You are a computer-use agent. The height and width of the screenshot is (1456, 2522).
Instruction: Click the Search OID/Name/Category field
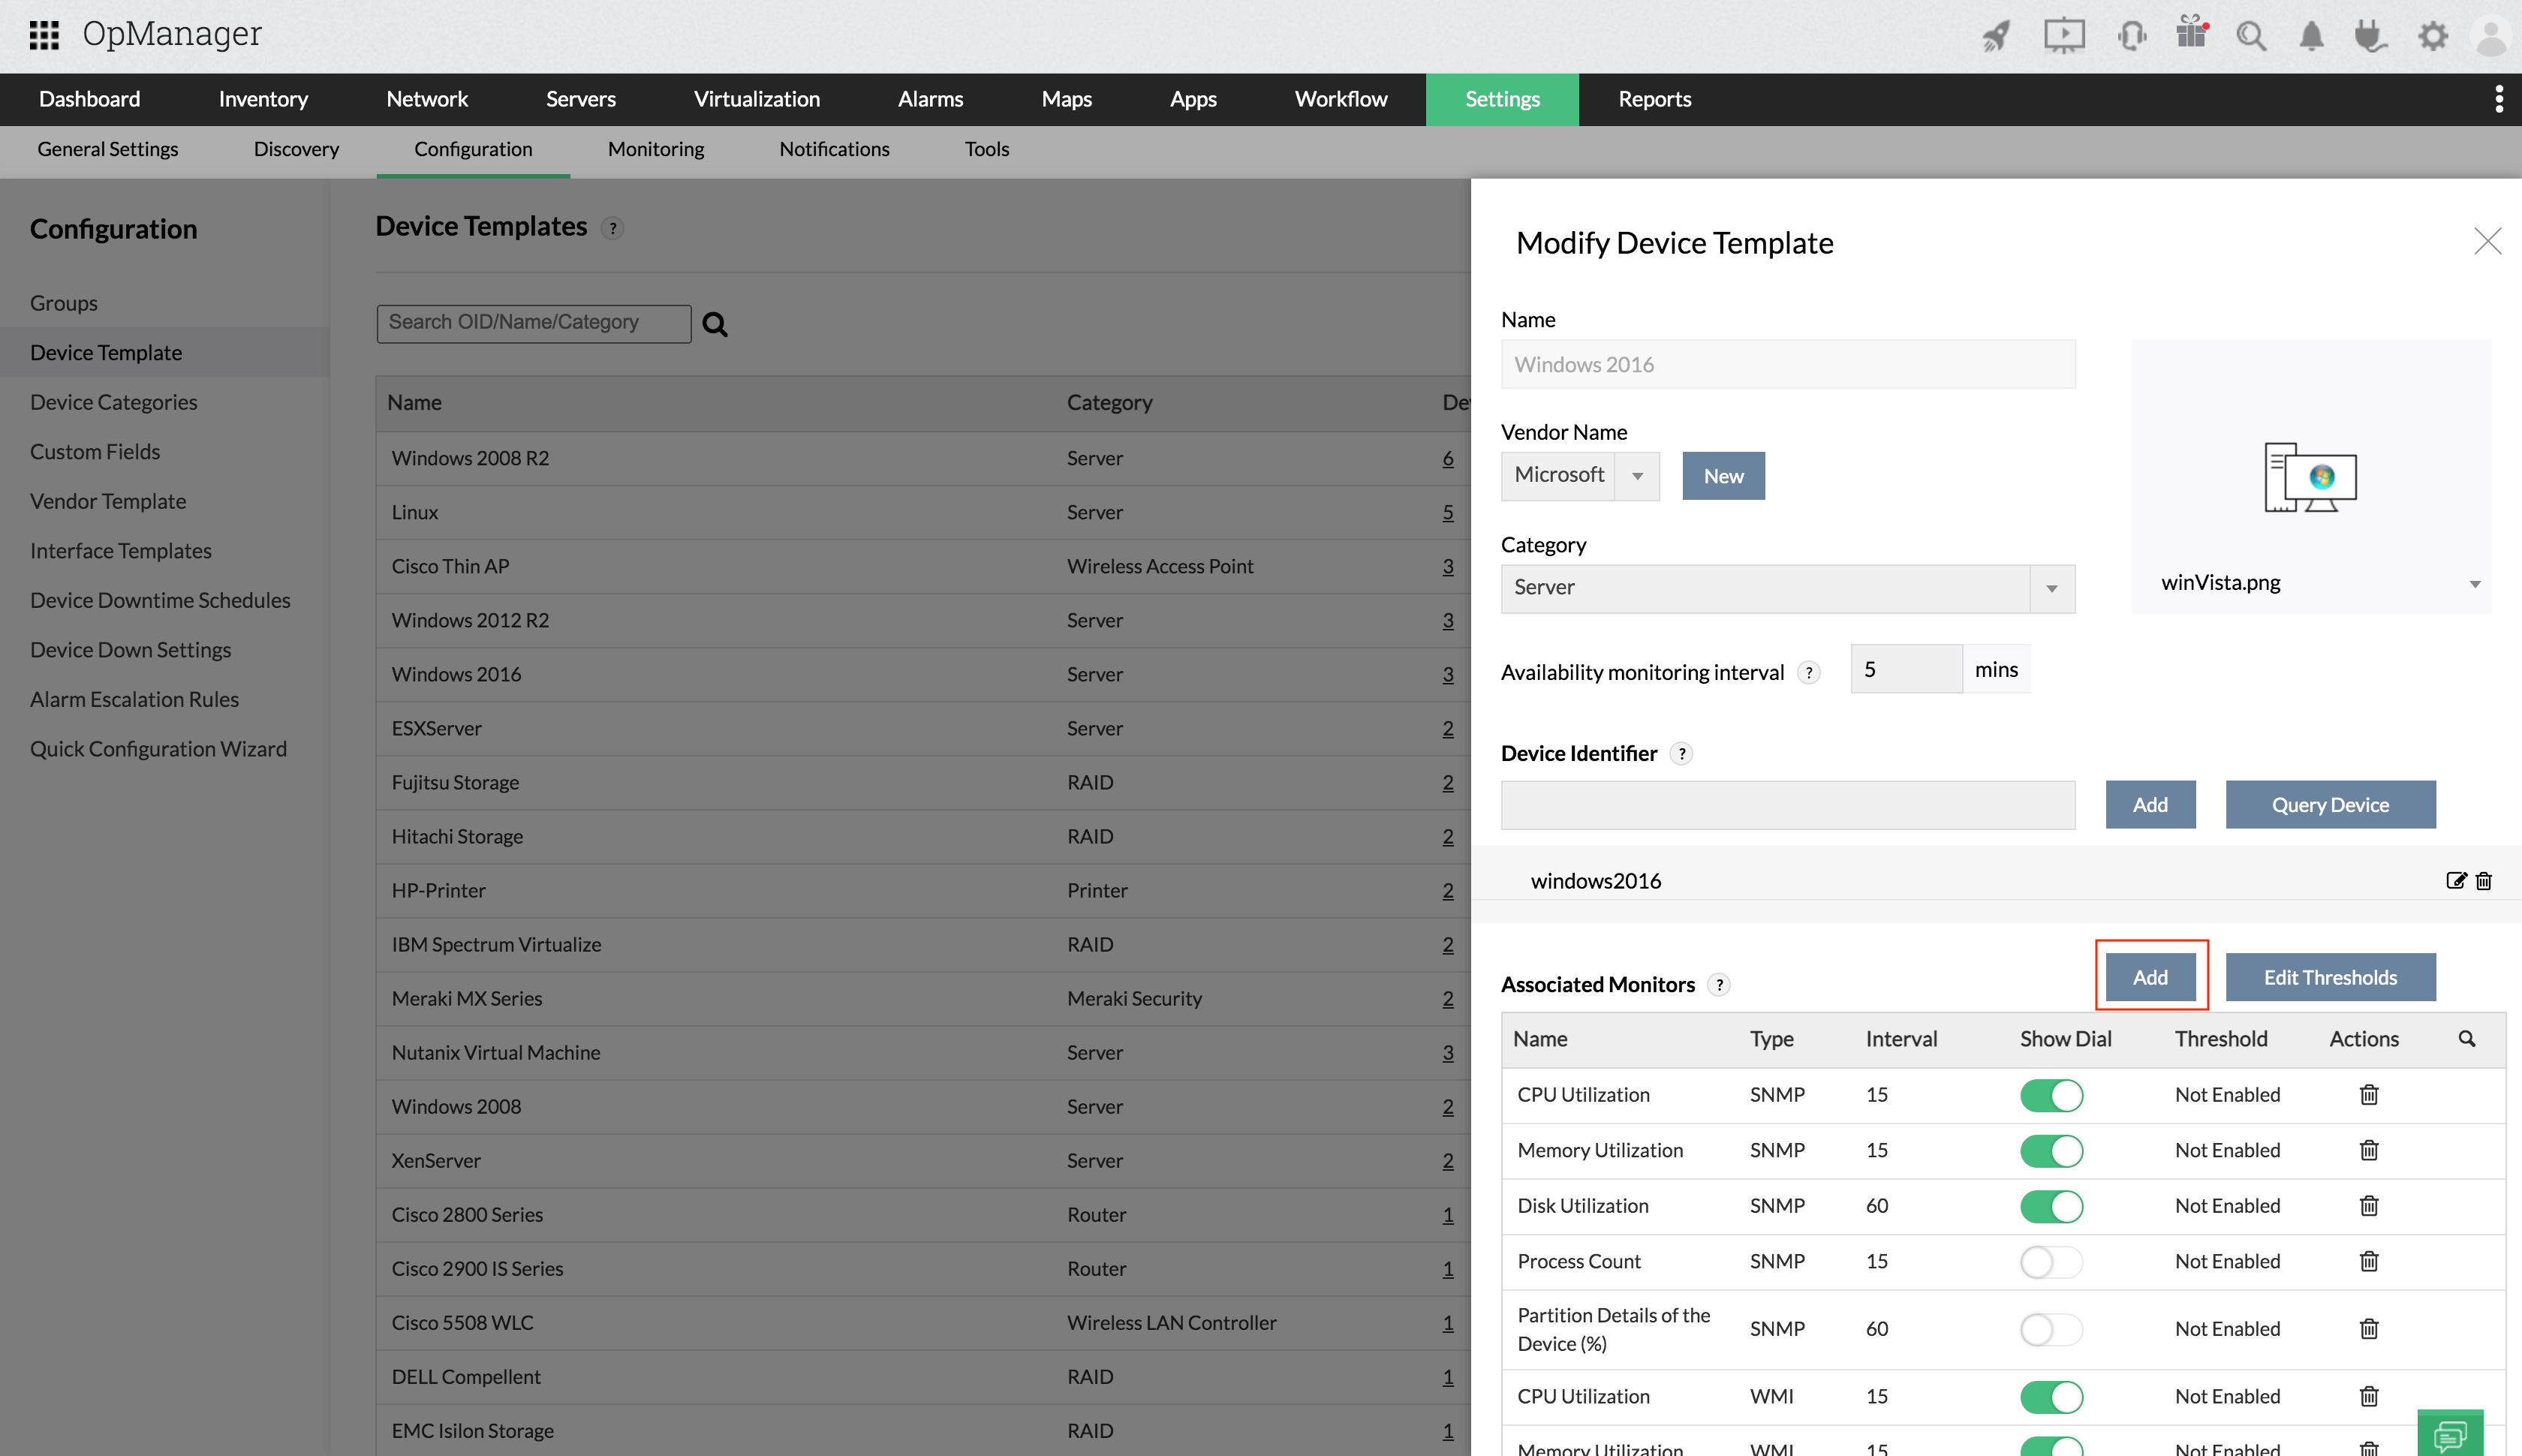click(533, 323)
